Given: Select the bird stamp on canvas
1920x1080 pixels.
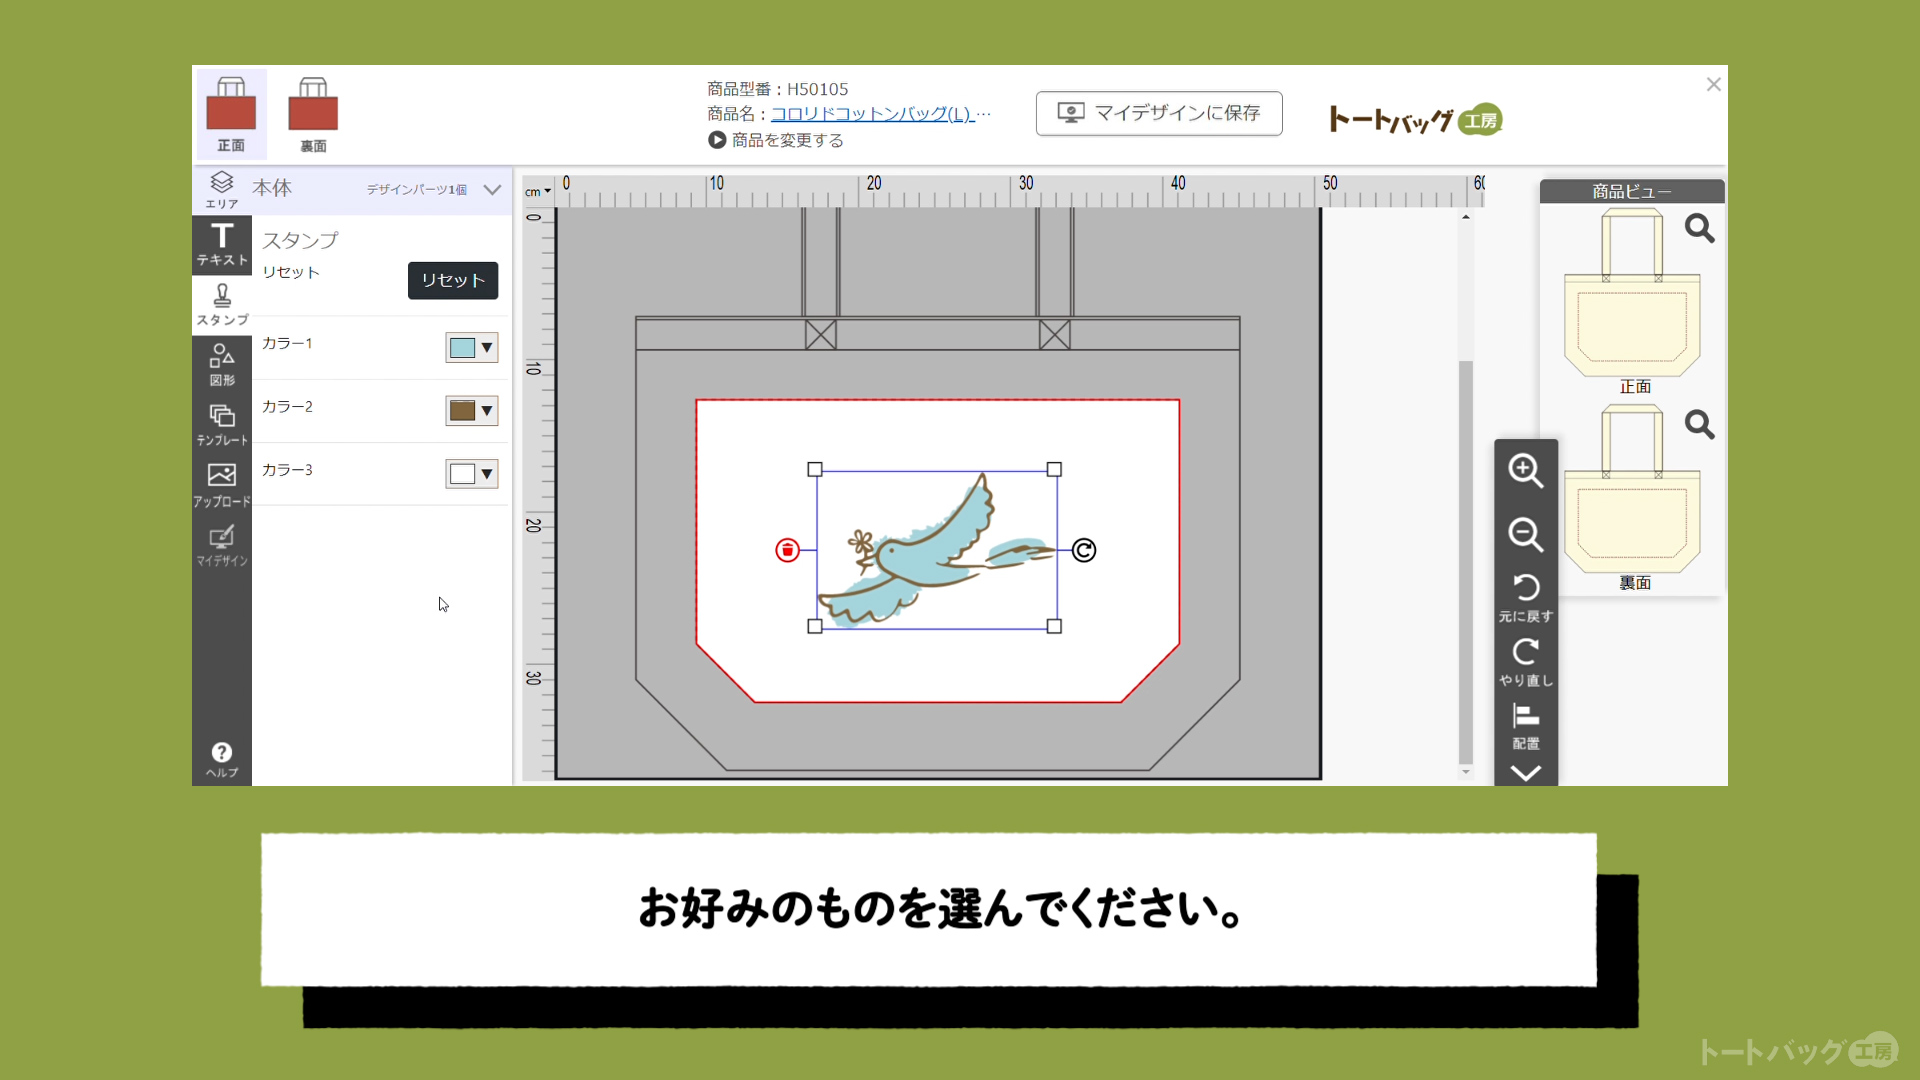Looking at the screenshot, I should tap(936, 550).
